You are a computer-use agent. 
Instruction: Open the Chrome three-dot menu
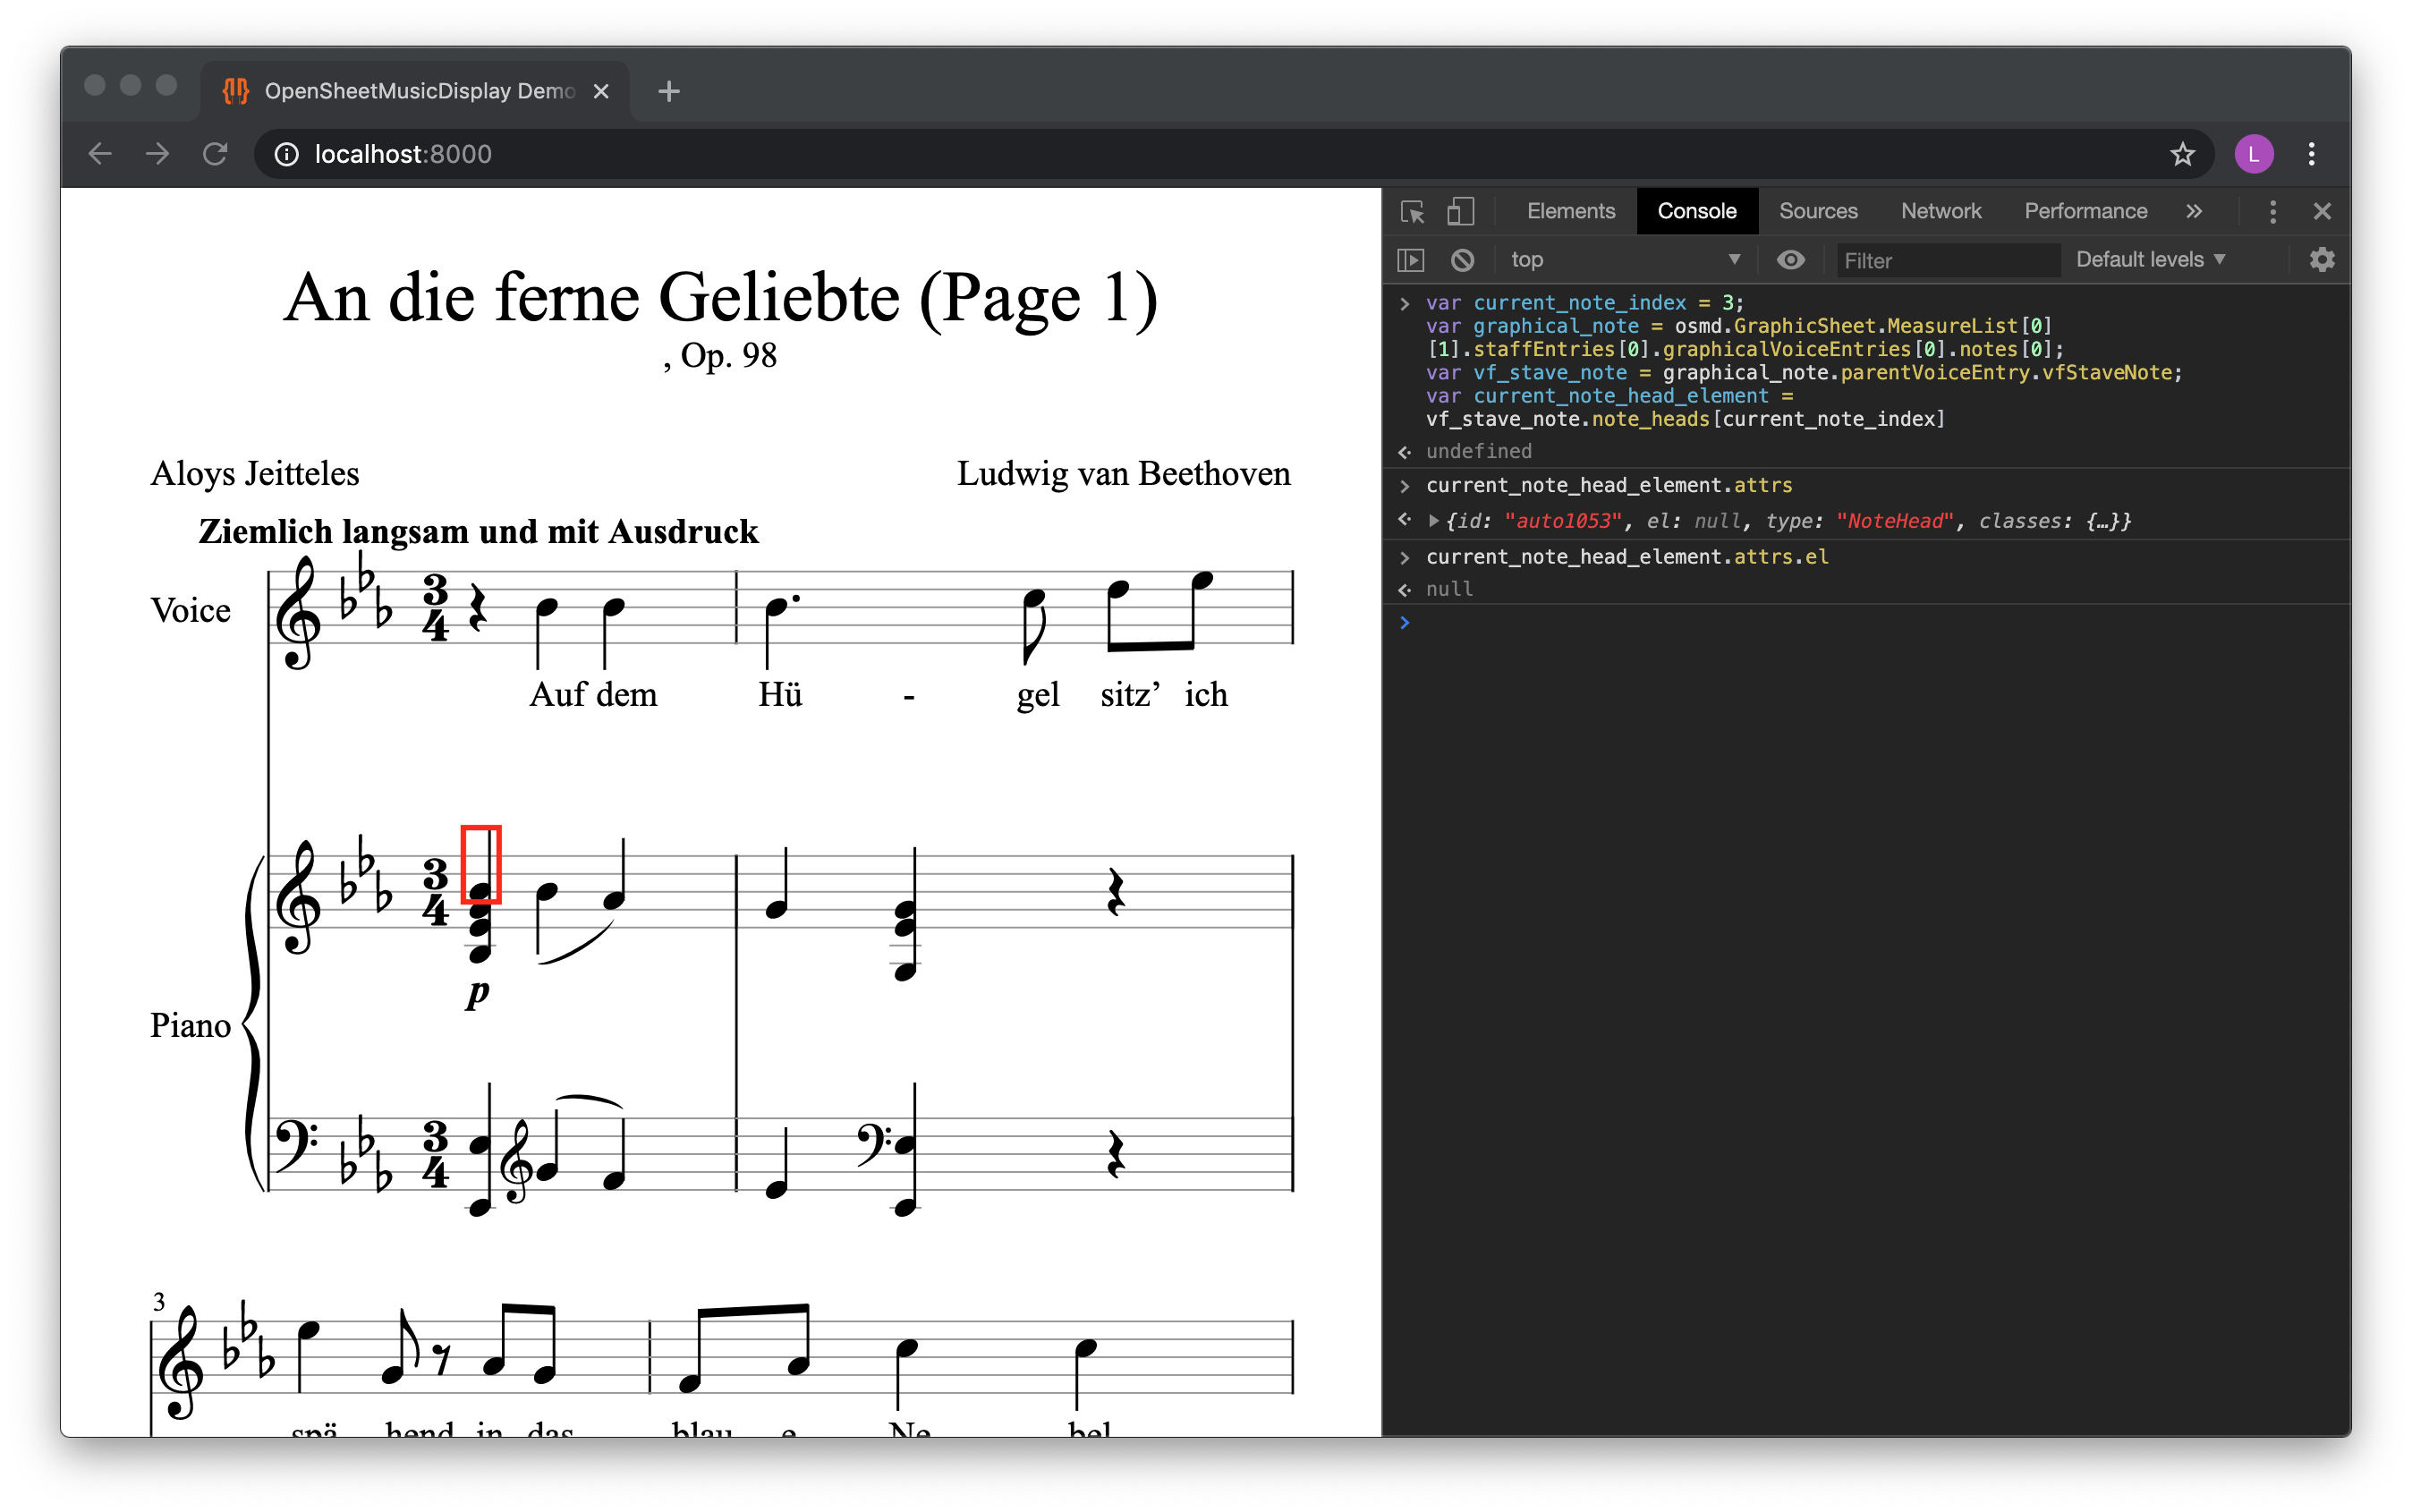(x=2312, y=154)
